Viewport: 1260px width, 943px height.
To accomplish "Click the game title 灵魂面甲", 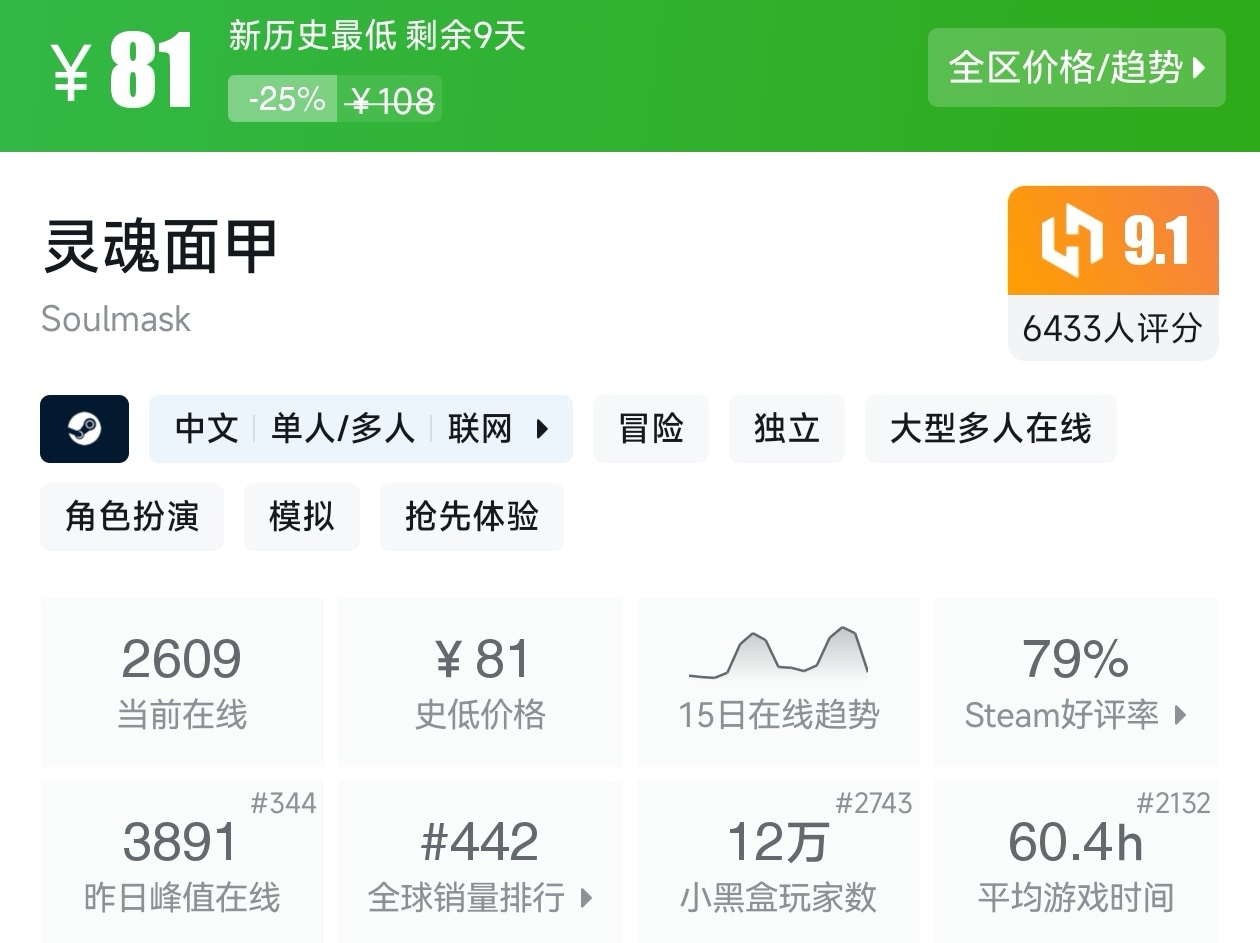I will tap(159, 247).
